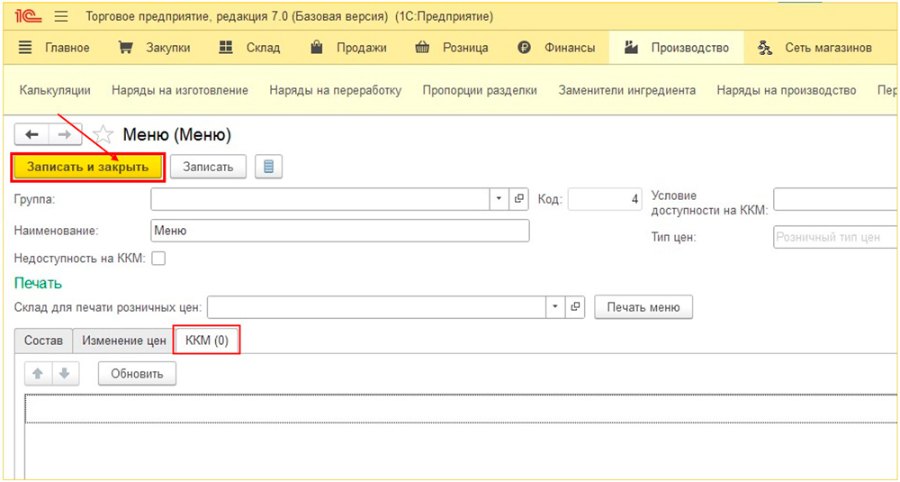The image size is (900, 482).
Task: Go back with the left arrow button
Action: [32, 134]
